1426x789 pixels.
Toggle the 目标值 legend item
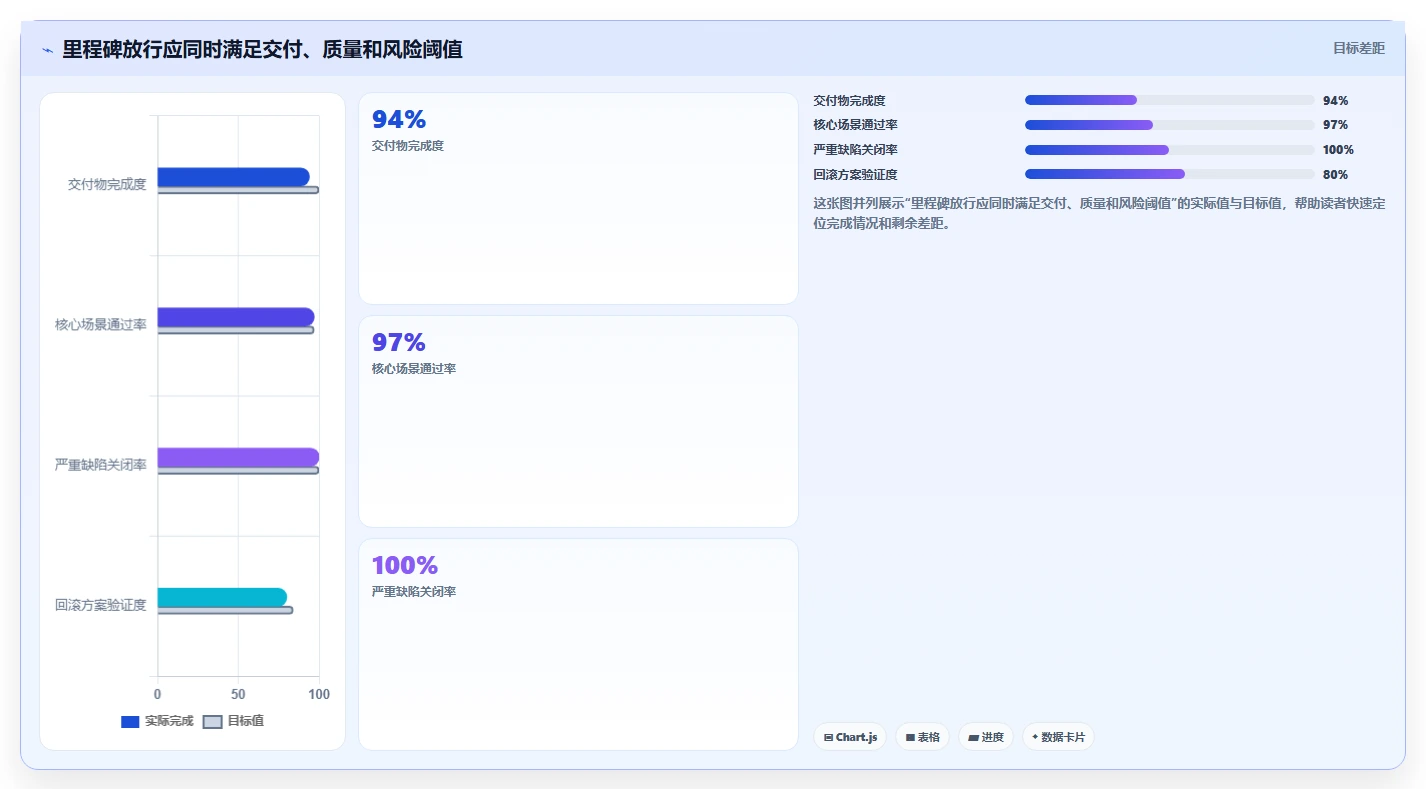234,721
